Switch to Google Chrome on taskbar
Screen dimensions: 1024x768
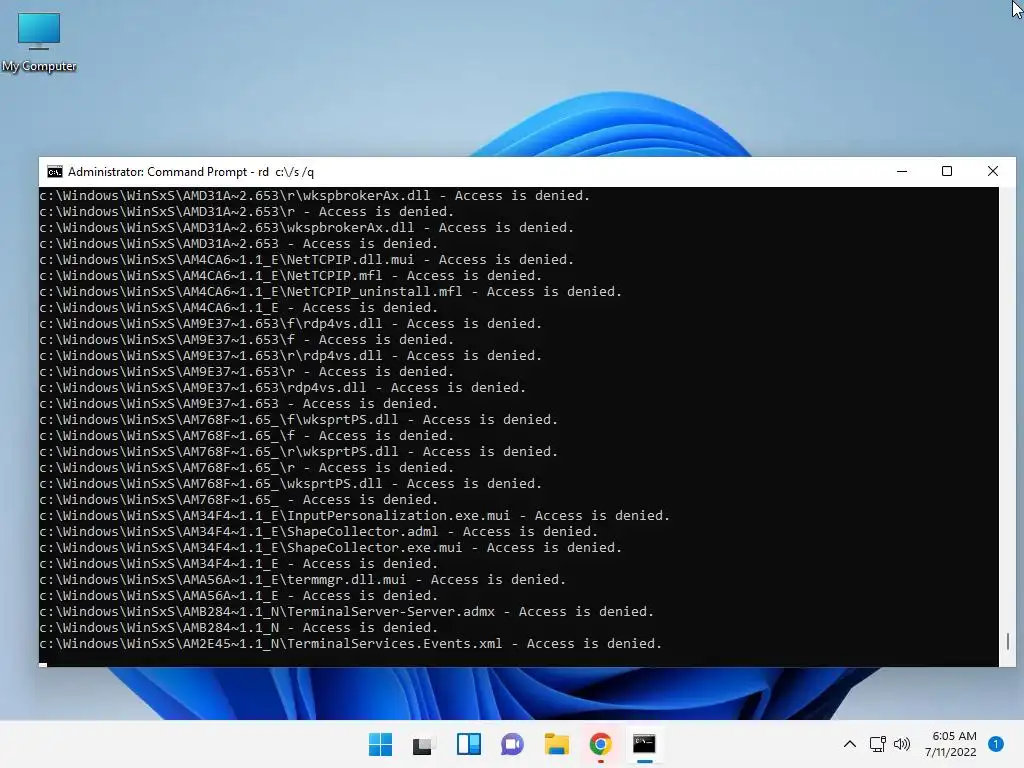(600, 744)
